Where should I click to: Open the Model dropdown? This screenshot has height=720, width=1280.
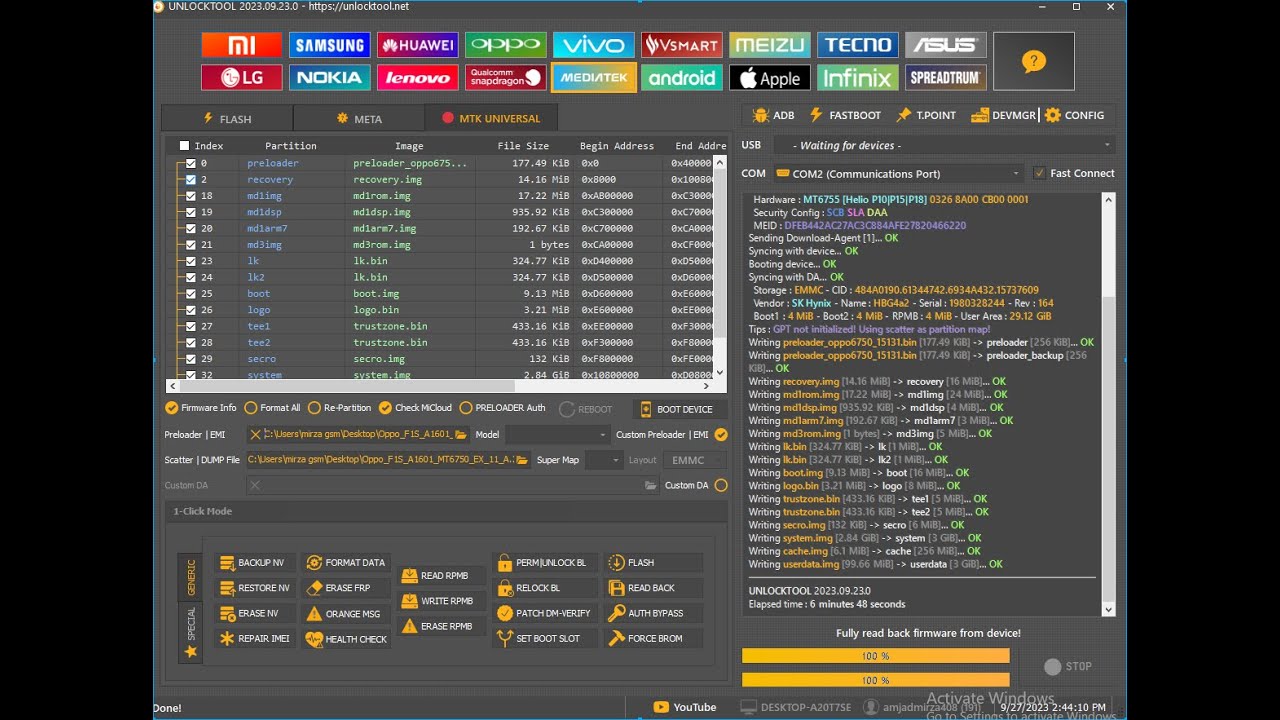coord(556,435)
